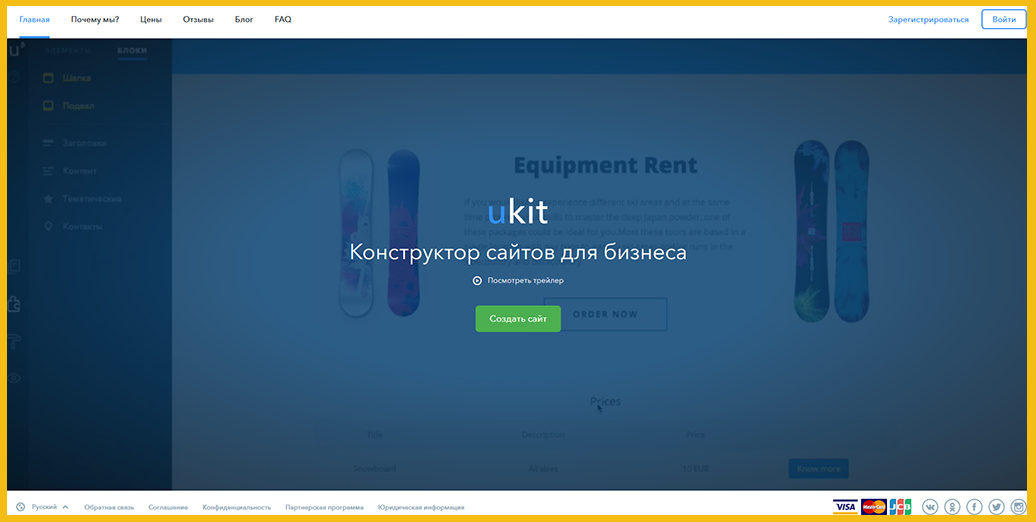Go to the Почему мы? page

click(95, 20)
